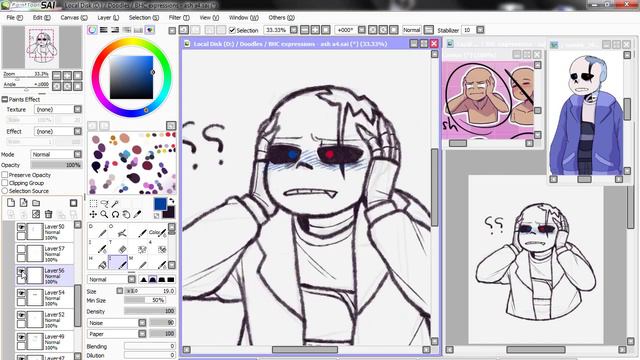Select the Lasso tool
This screenshot has width=640, height=360.
point(104,203)
